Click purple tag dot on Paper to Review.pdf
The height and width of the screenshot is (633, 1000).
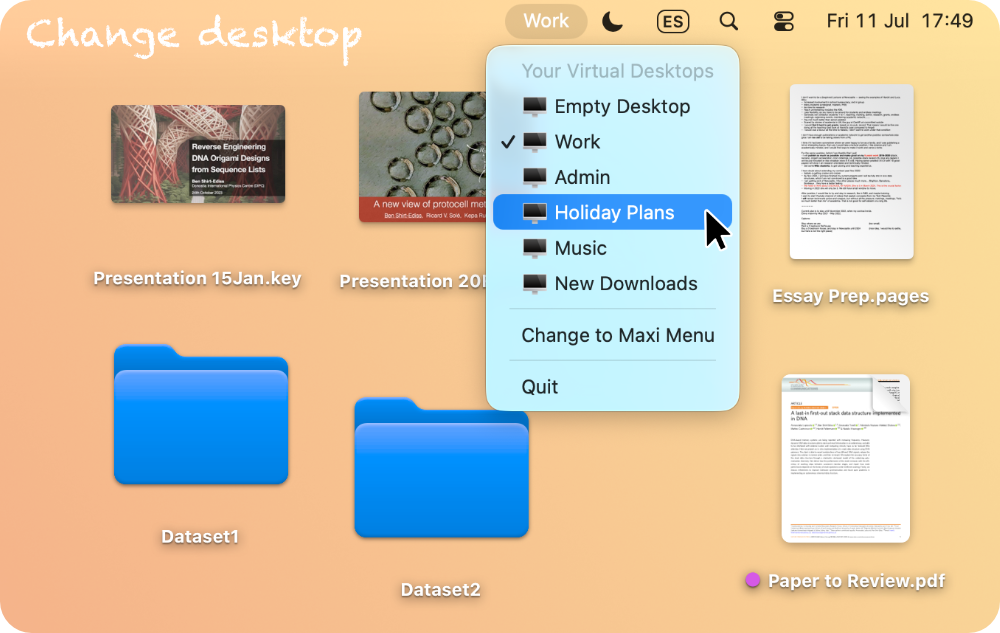[753, 580]
